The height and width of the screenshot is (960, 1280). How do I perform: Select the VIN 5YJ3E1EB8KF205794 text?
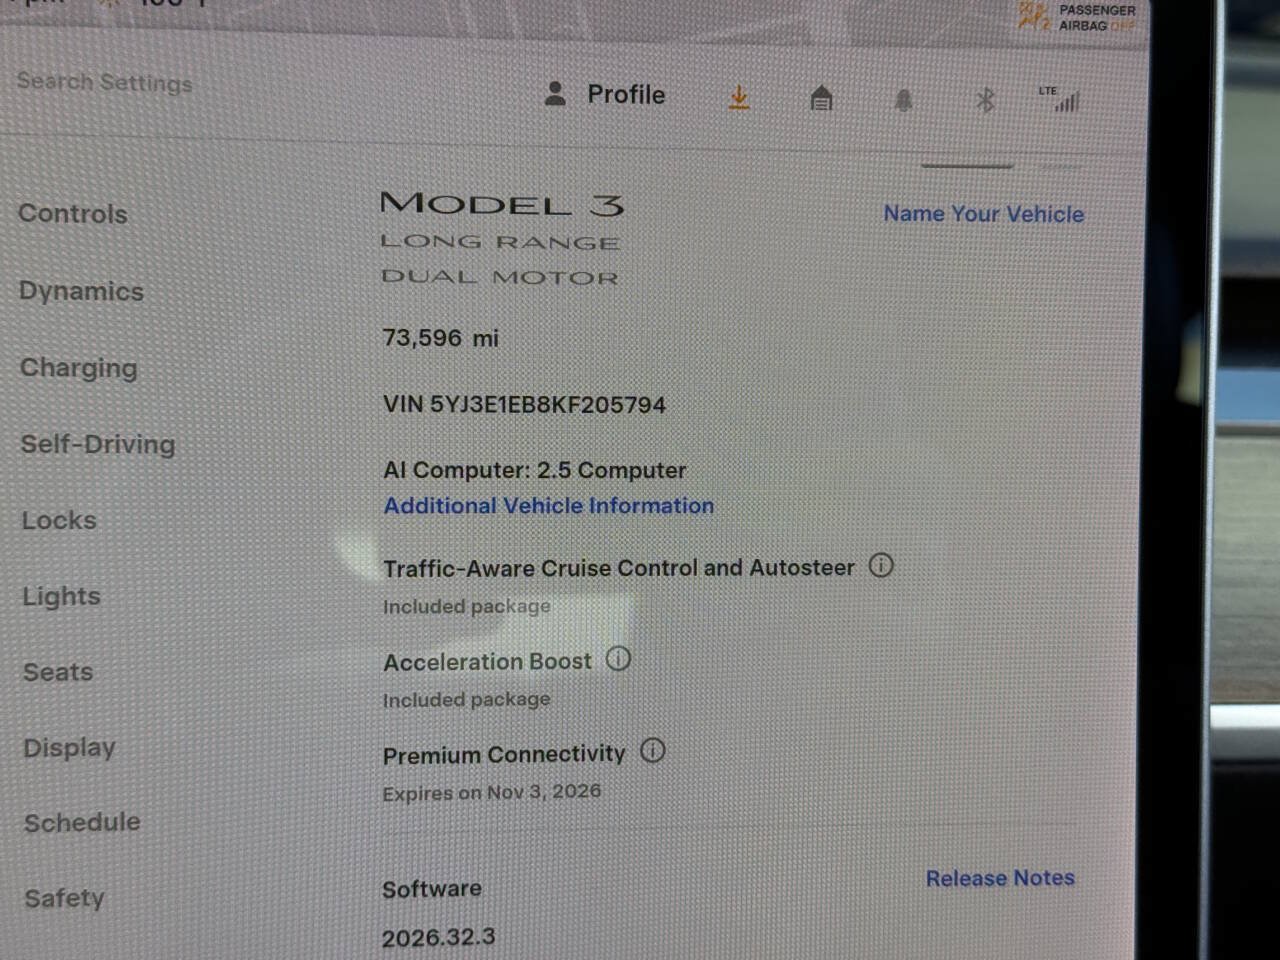point(525,405)
